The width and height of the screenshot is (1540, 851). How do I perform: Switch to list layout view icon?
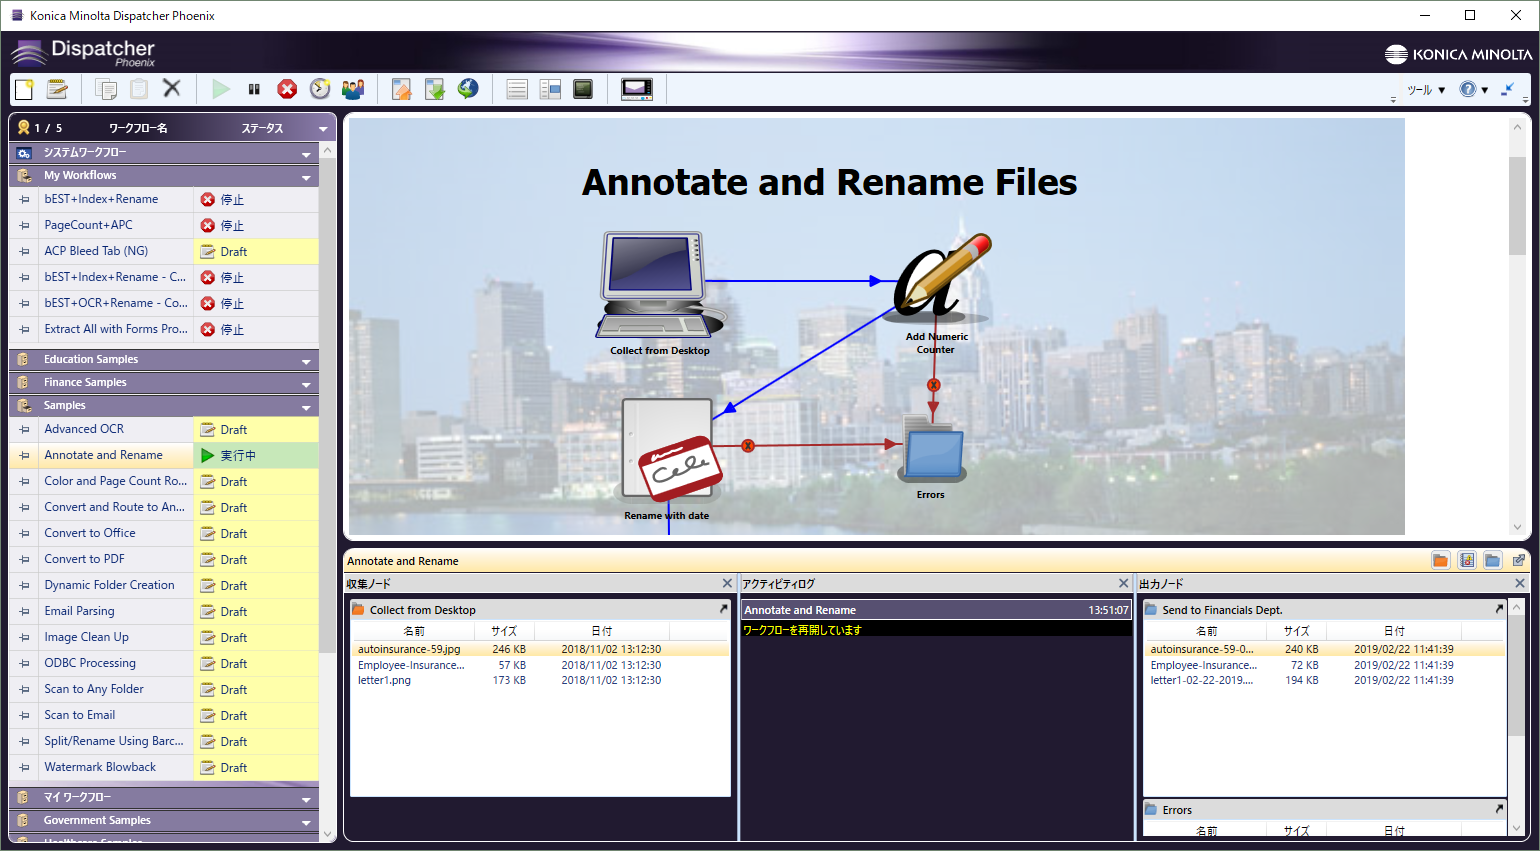click(x=517, y=89)
